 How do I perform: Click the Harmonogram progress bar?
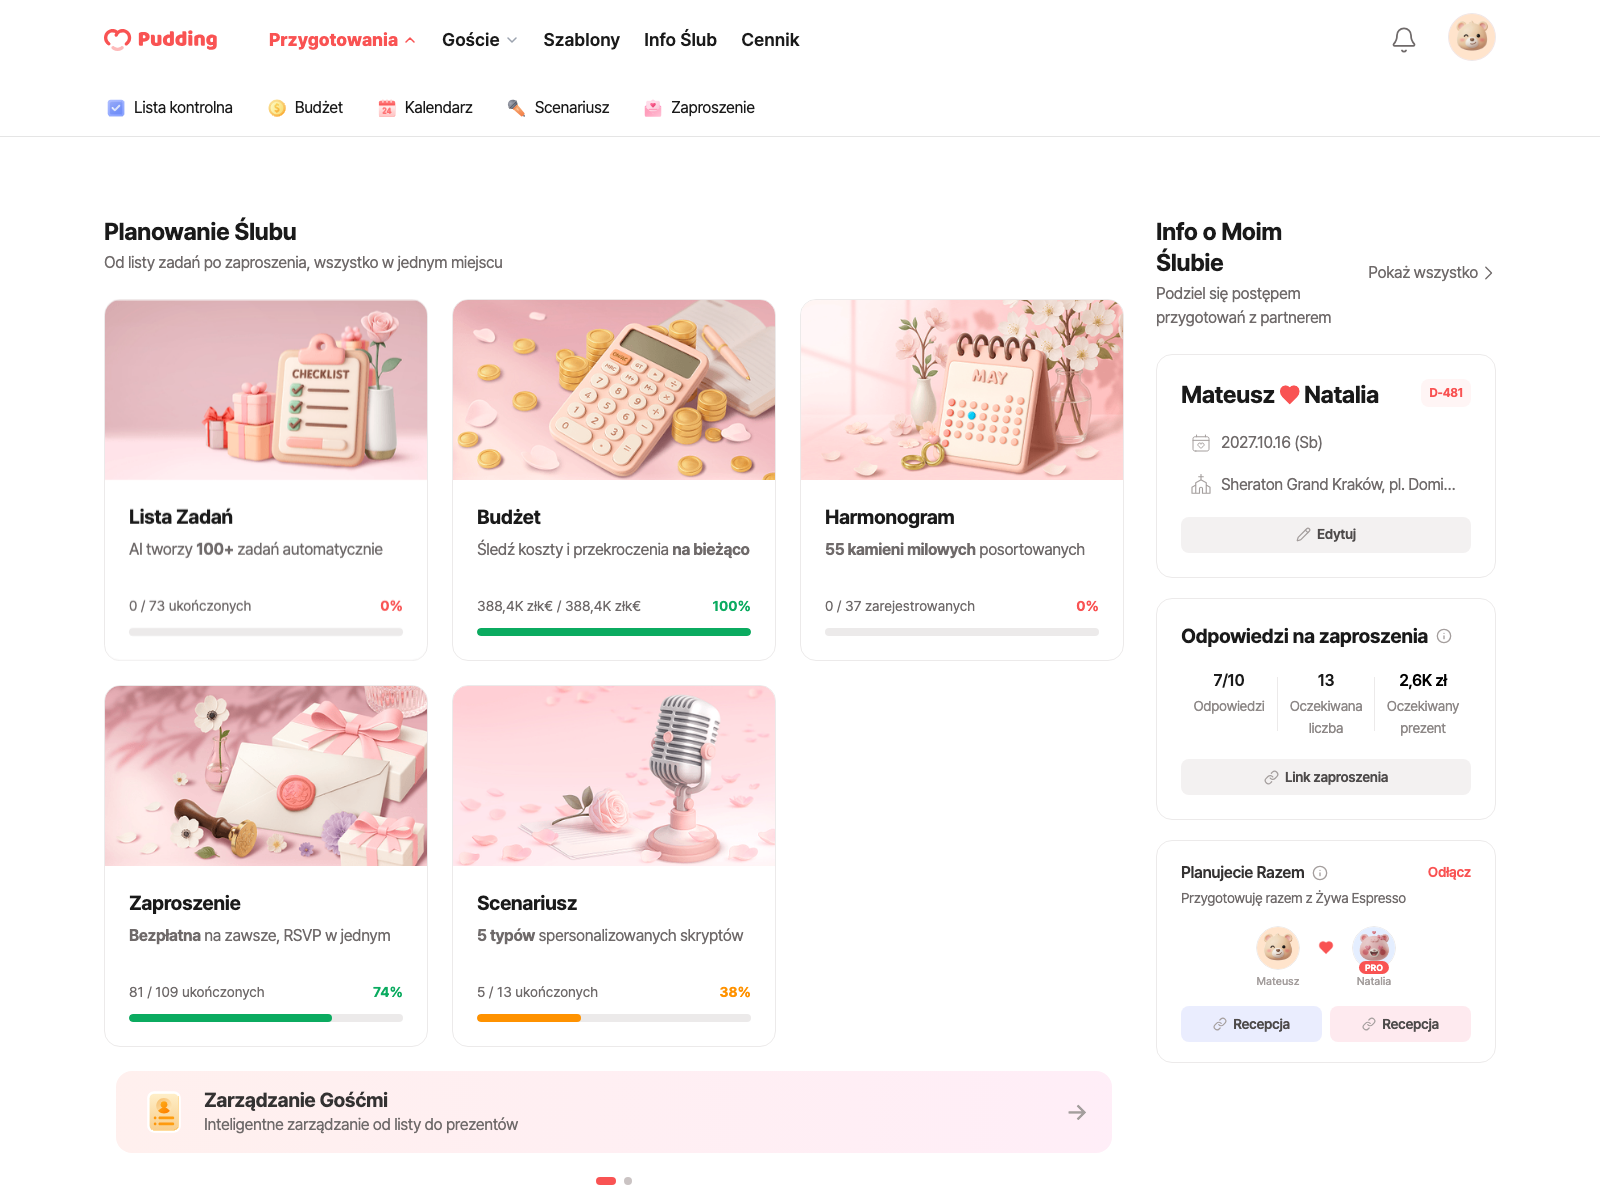[x=962, y=632]
